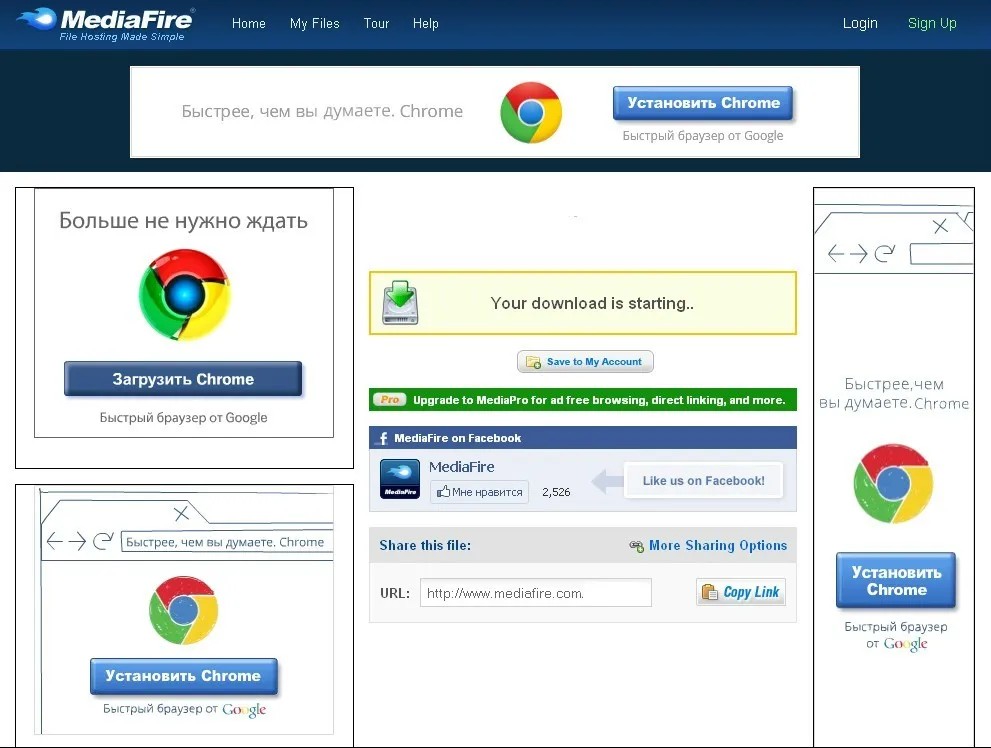The image size is (991, 748).
Task: Click the MediaFire Facebook page avatar
Action: tap(399, 479)
